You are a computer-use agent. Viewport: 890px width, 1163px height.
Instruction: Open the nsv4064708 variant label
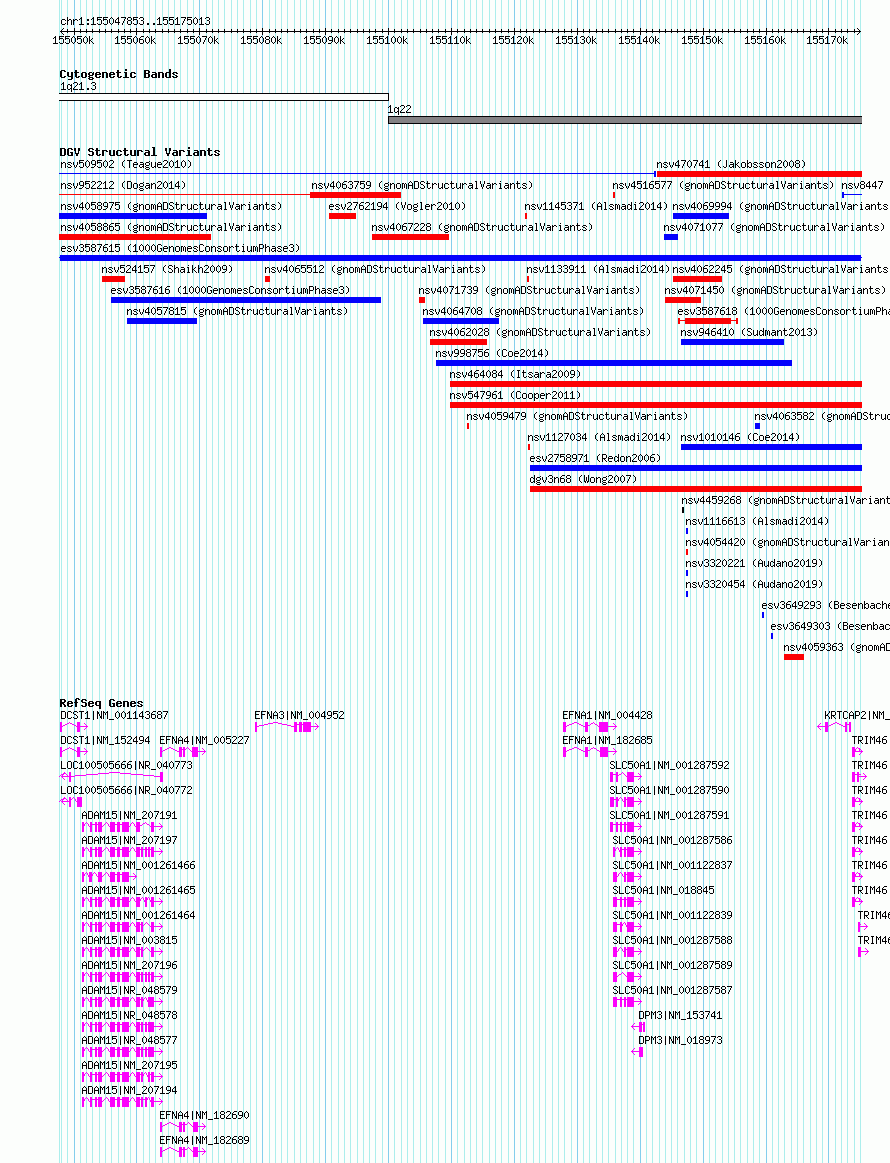click(533, 311)
